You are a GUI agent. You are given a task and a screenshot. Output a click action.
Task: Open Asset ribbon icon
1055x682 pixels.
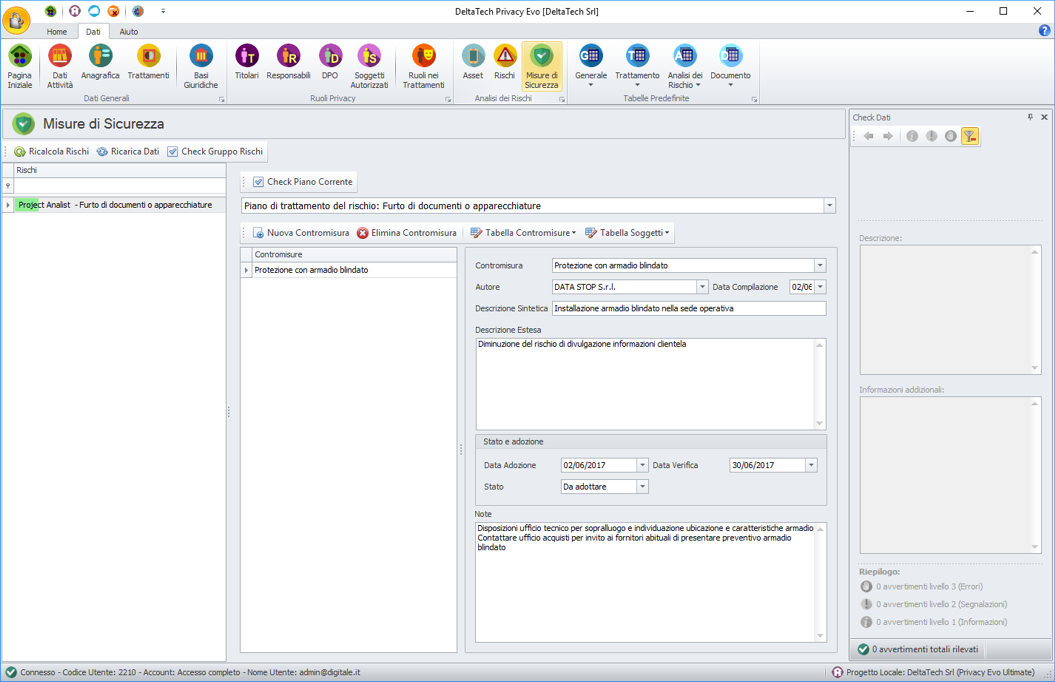(x=473, y=63)
